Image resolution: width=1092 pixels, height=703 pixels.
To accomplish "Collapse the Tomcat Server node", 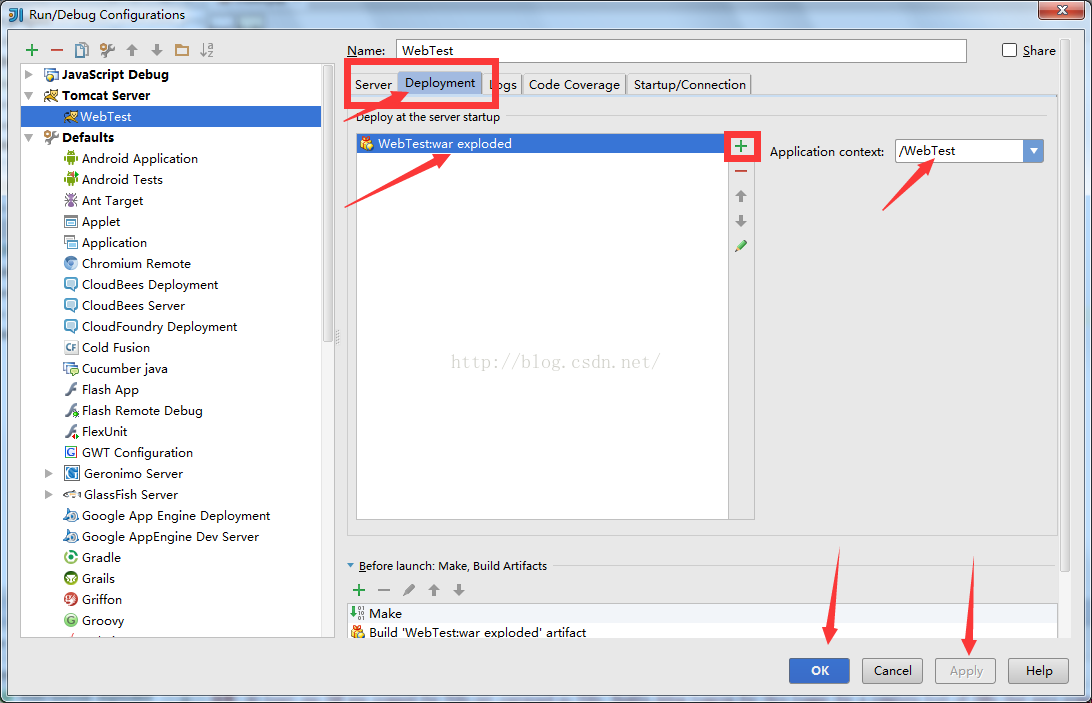I will pos(29,95).
